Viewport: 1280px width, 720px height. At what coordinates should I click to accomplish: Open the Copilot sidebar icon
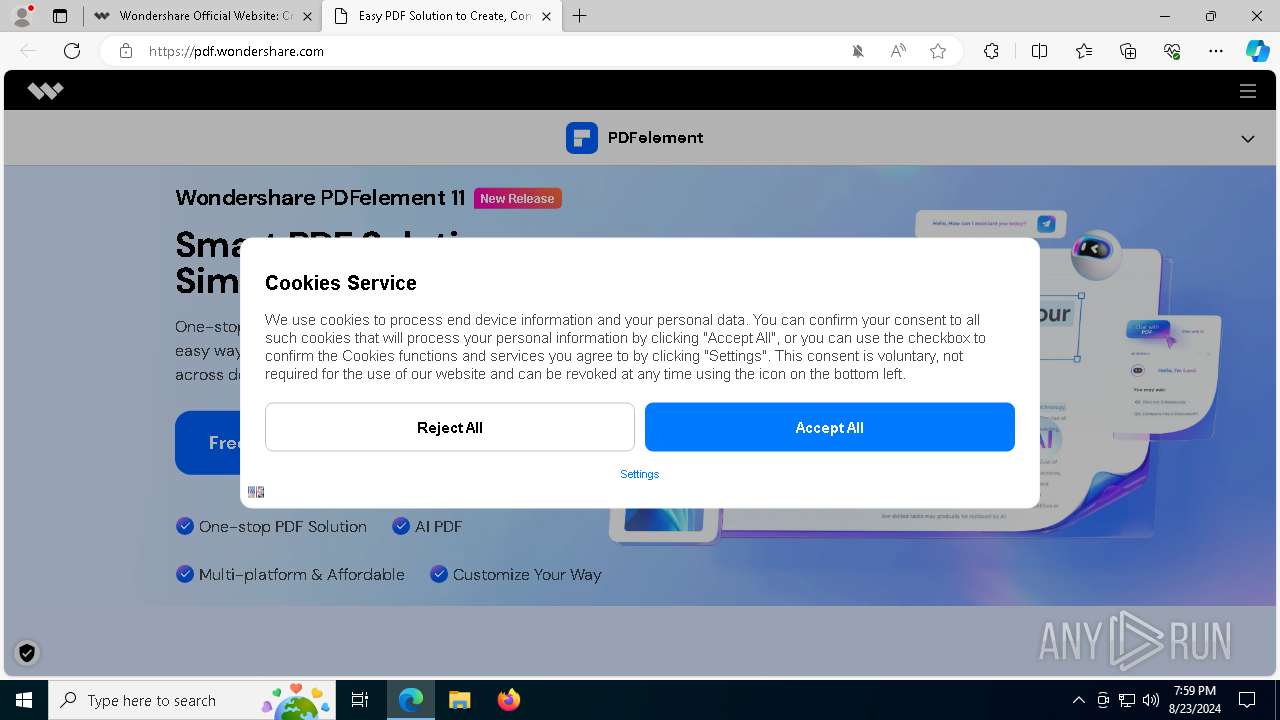(1257, 51)
